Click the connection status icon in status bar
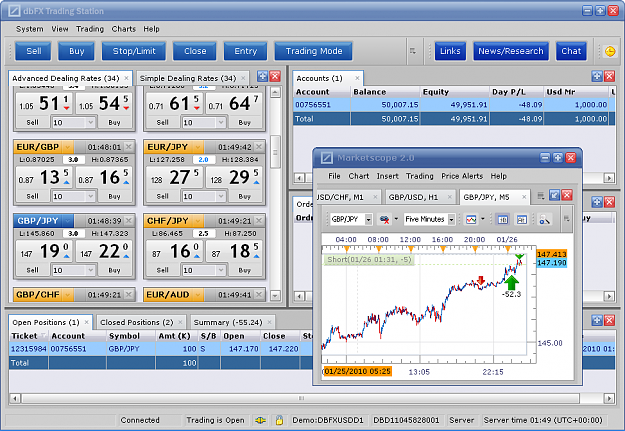Viewport: 625px width, 431px height. (260, 420)
